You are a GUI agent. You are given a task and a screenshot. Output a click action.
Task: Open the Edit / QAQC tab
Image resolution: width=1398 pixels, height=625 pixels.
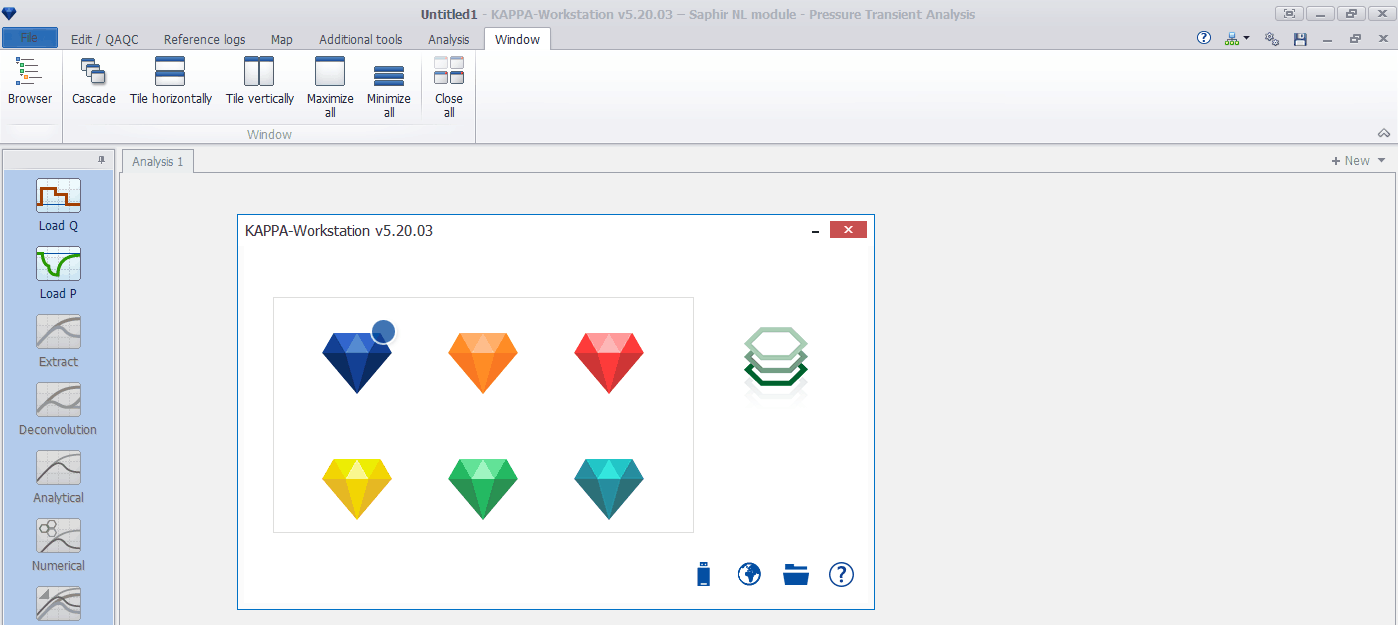click(x=105, y=39)
